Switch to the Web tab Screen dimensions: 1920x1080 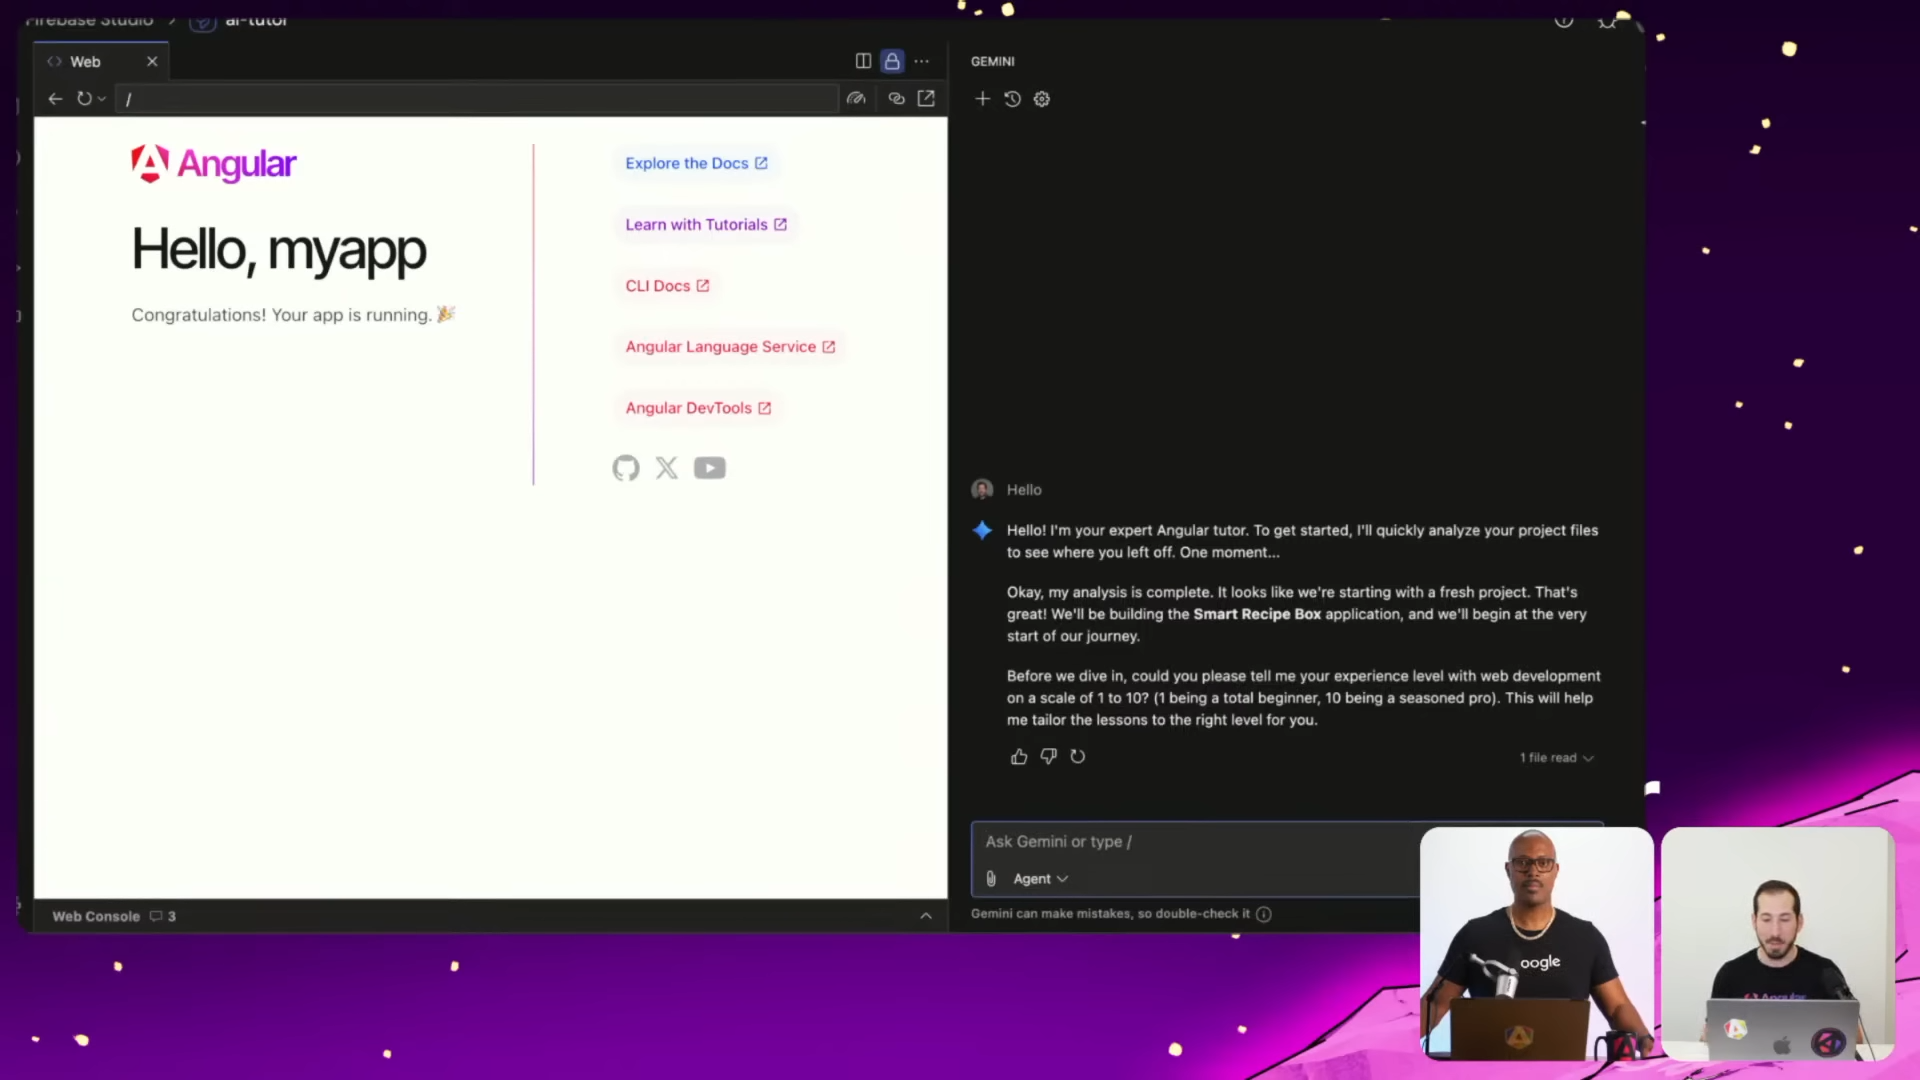[85, 61]
